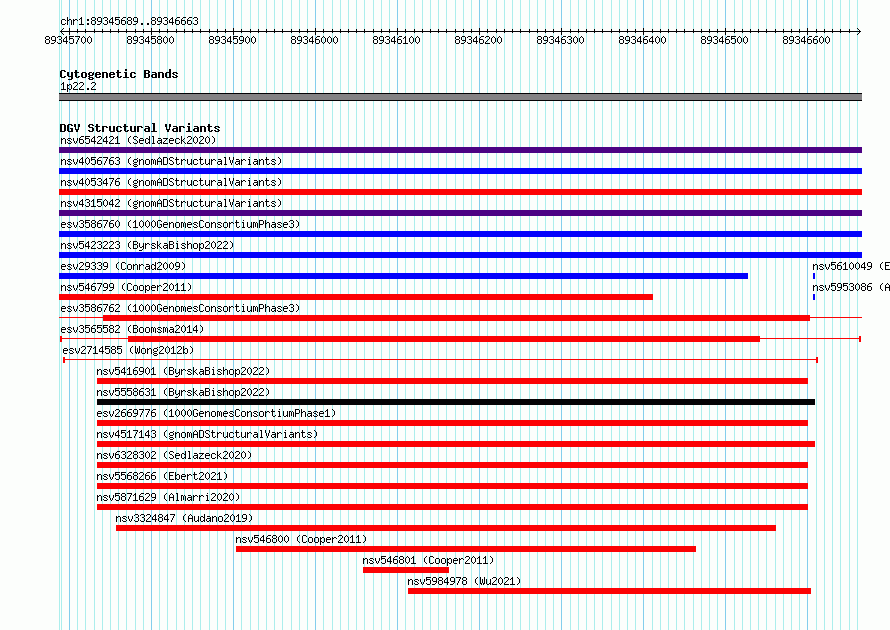Open nsv546801 (Cooper2011) label
This screenshot has height=630, width=890.
pos(428,560)
